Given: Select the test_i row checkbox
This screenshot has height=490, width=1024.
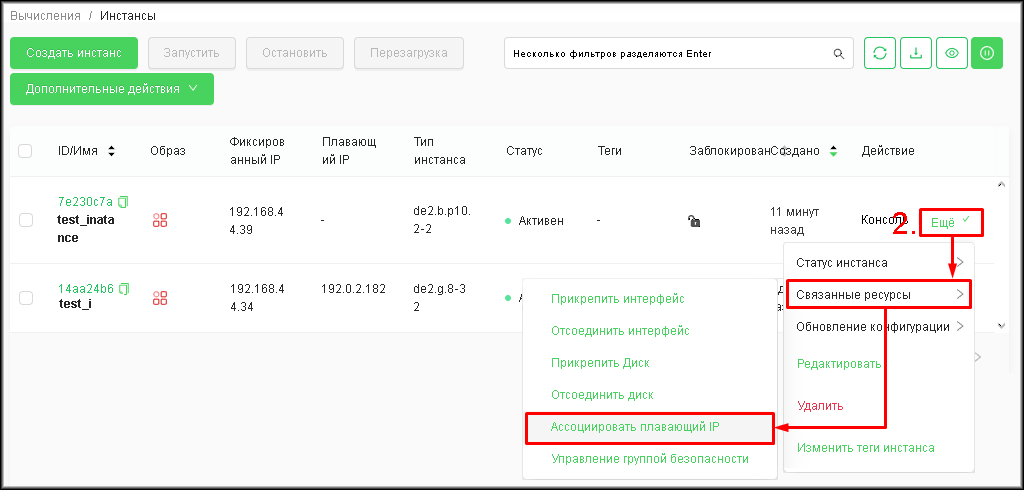Looking at the screenshot, I should click(25, 297).
